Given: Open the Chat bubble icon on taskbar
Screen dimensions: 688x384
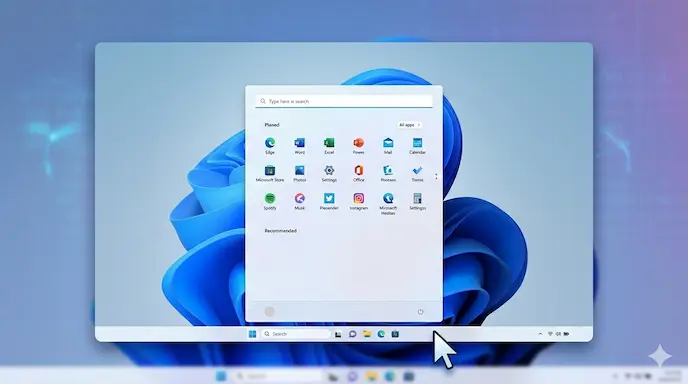Looking at the screenshot, I should [x=352, y=334].
